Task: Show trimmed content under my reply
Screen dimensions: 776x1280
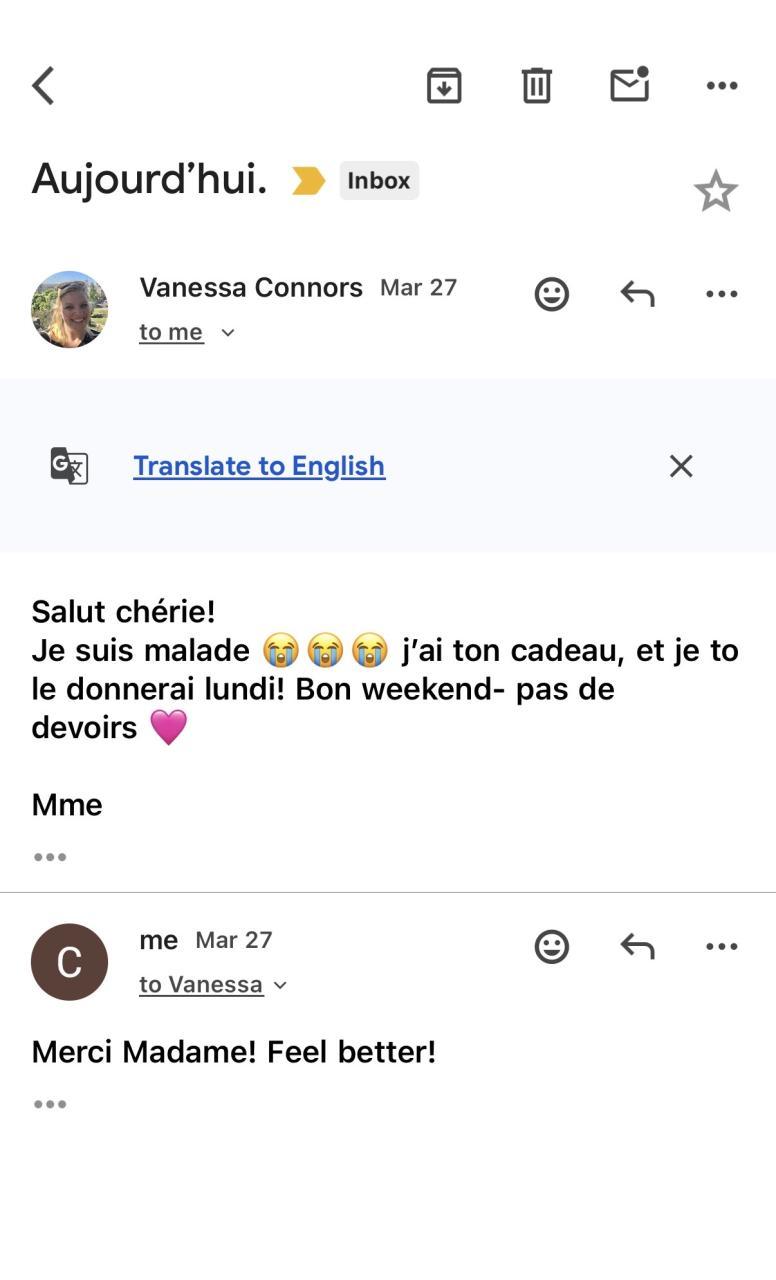Action: click(50, 1104)
